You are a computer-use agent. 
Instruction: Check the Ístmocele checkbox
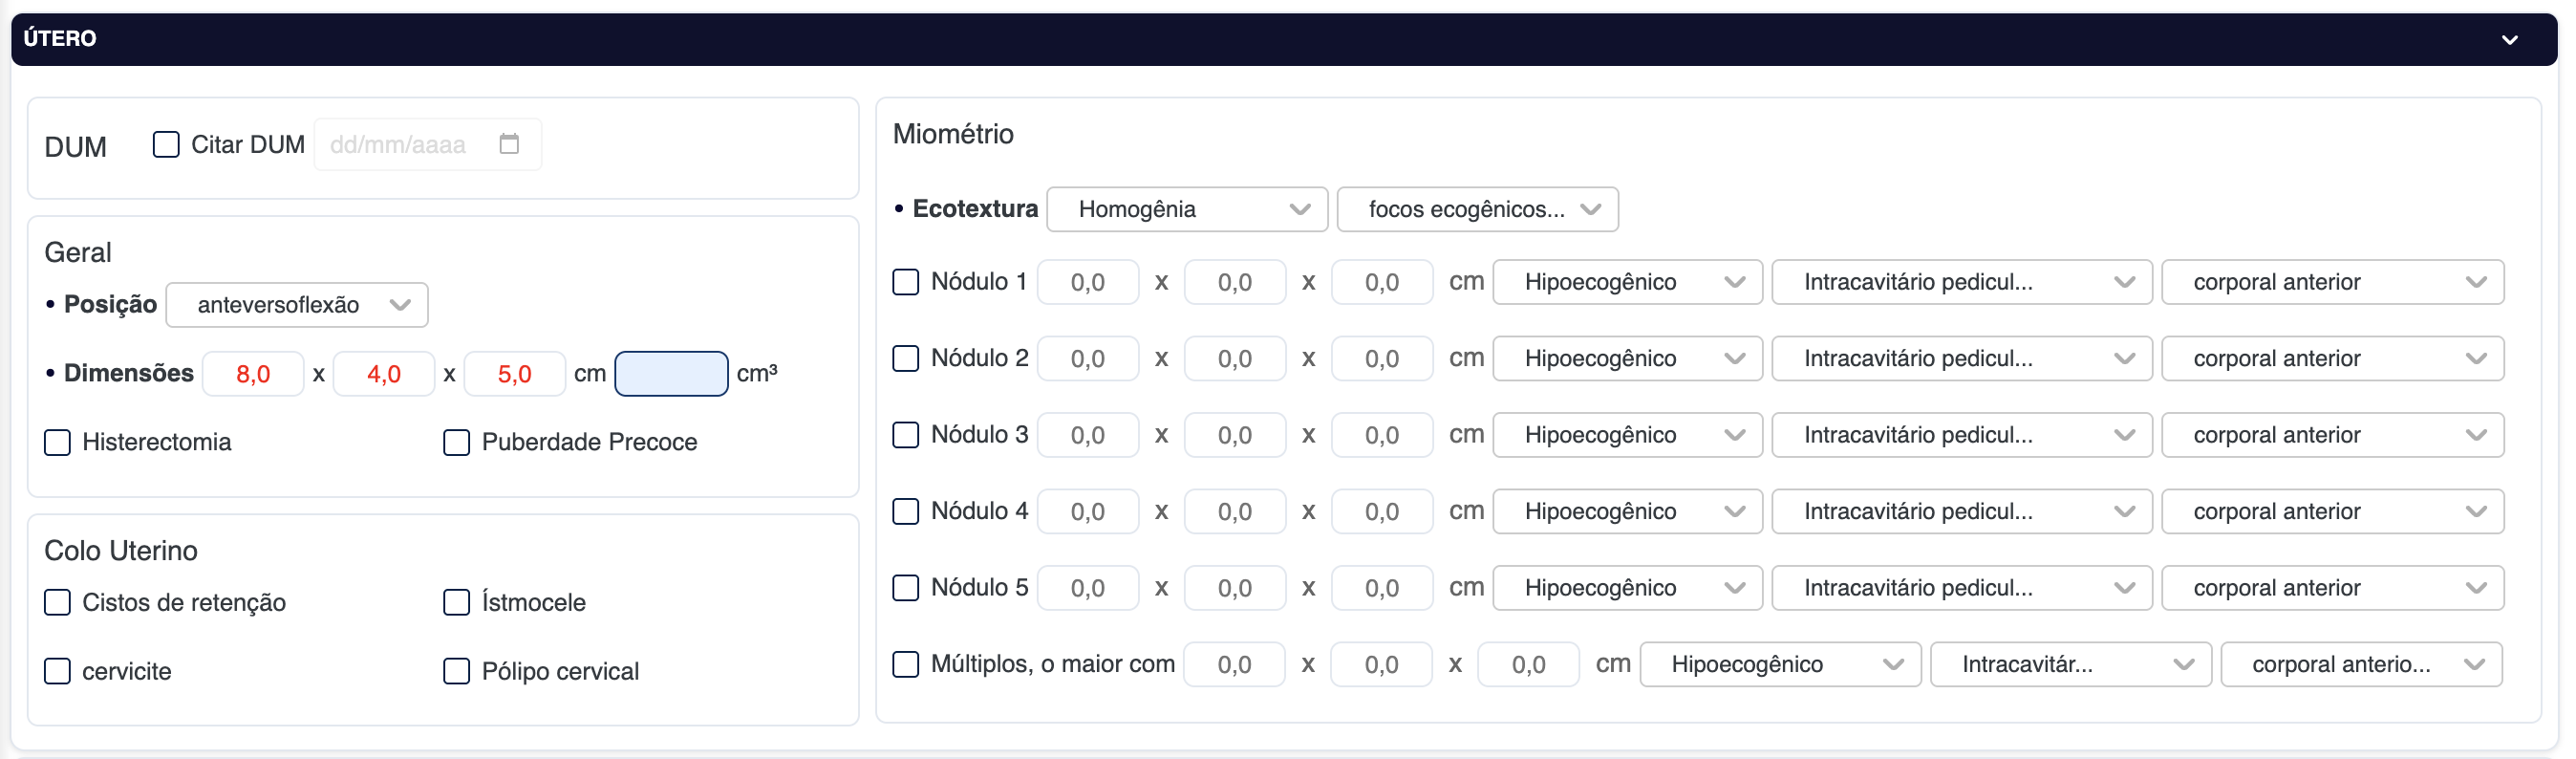pos(457,602)
